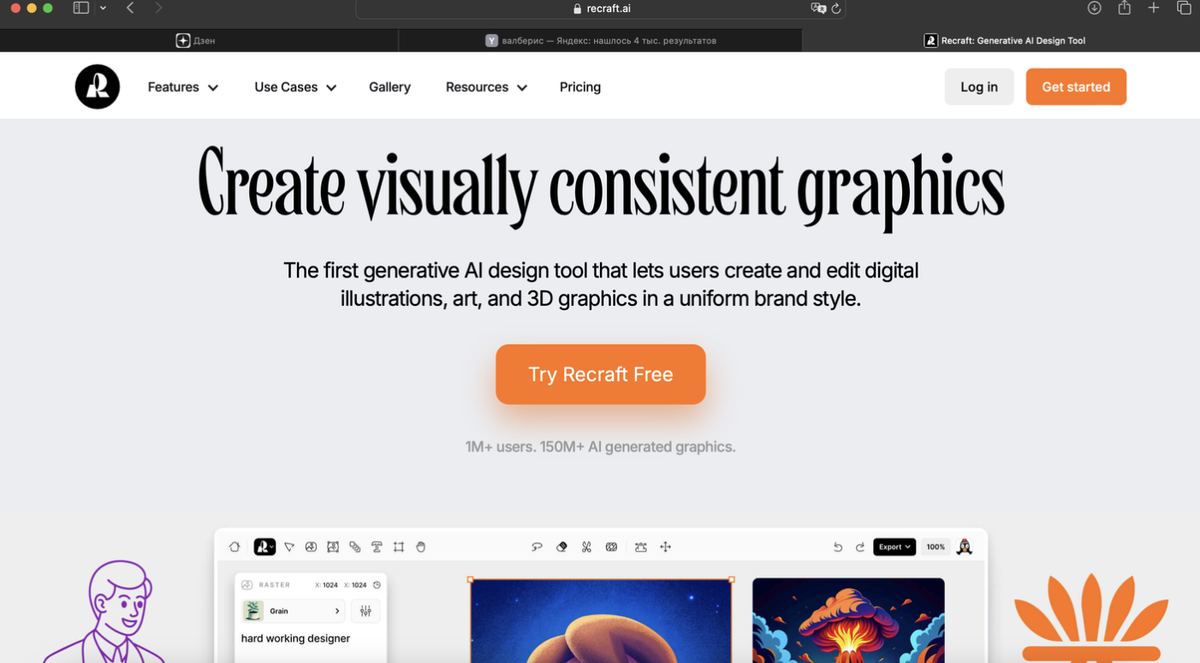Click the undo arrow in editor toolbar
Image resolution: width=1200 pixels, height=663 pixels.
point(838,547)
